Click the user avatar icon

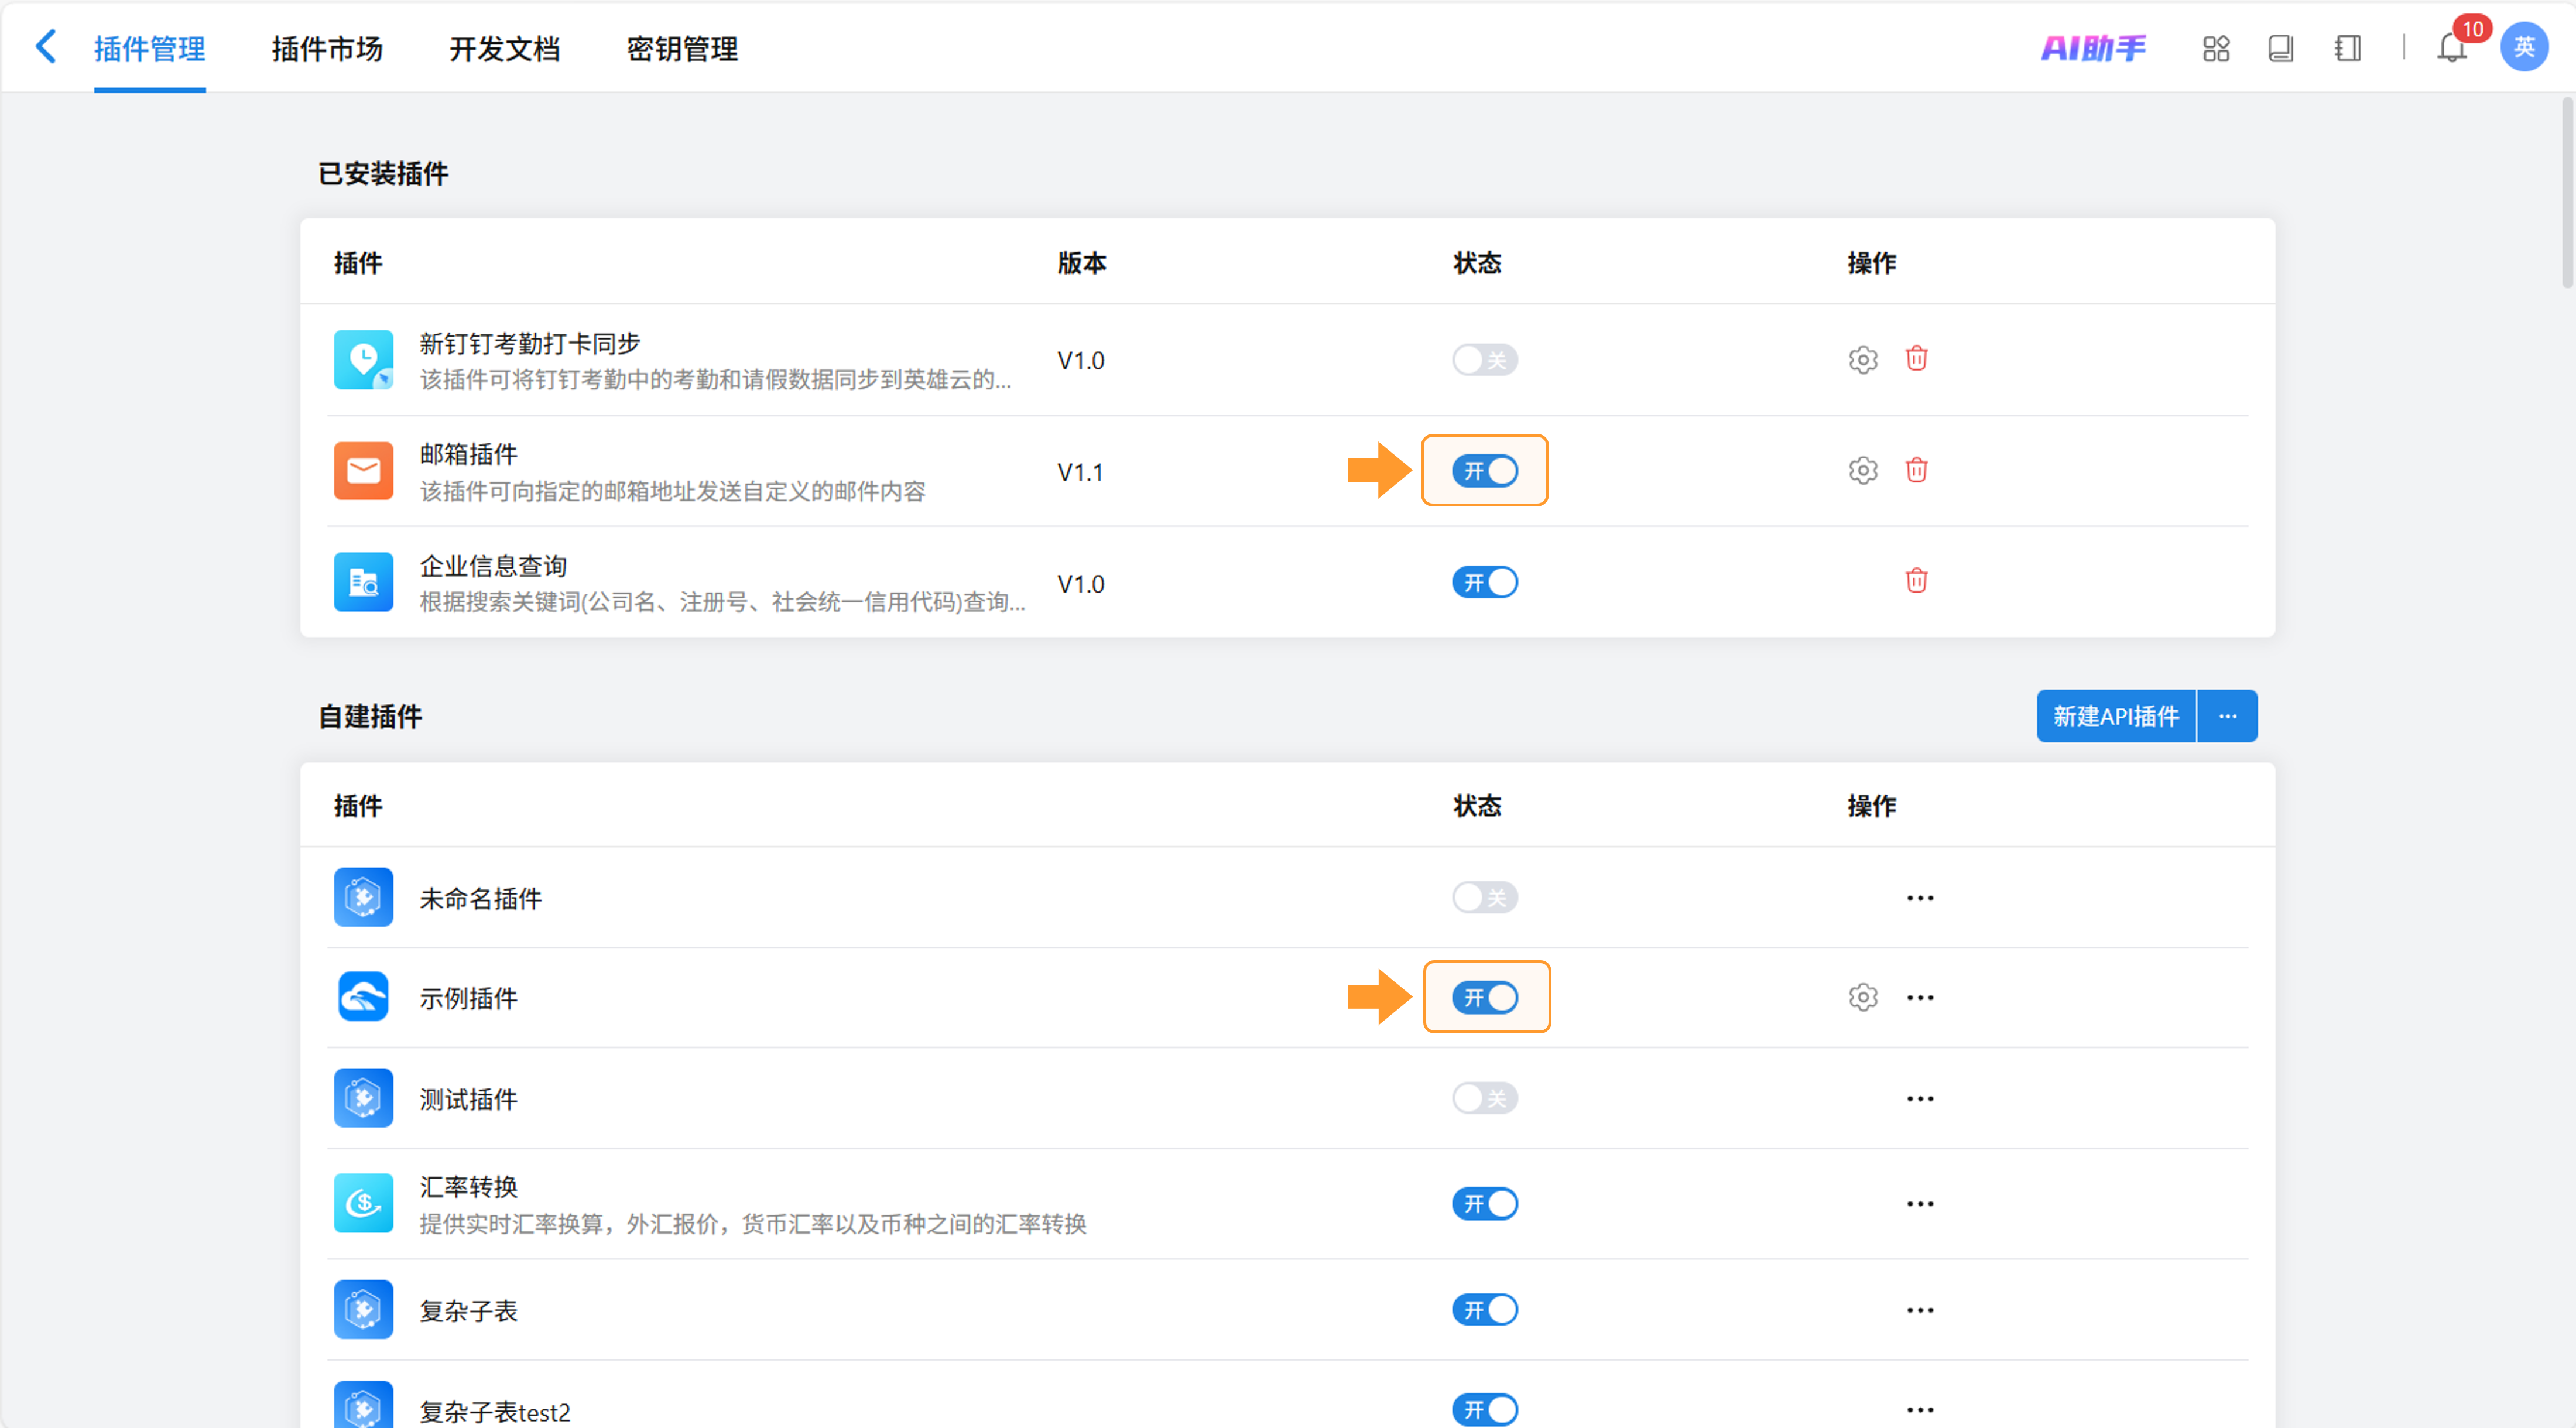[x=2523, y=47]
